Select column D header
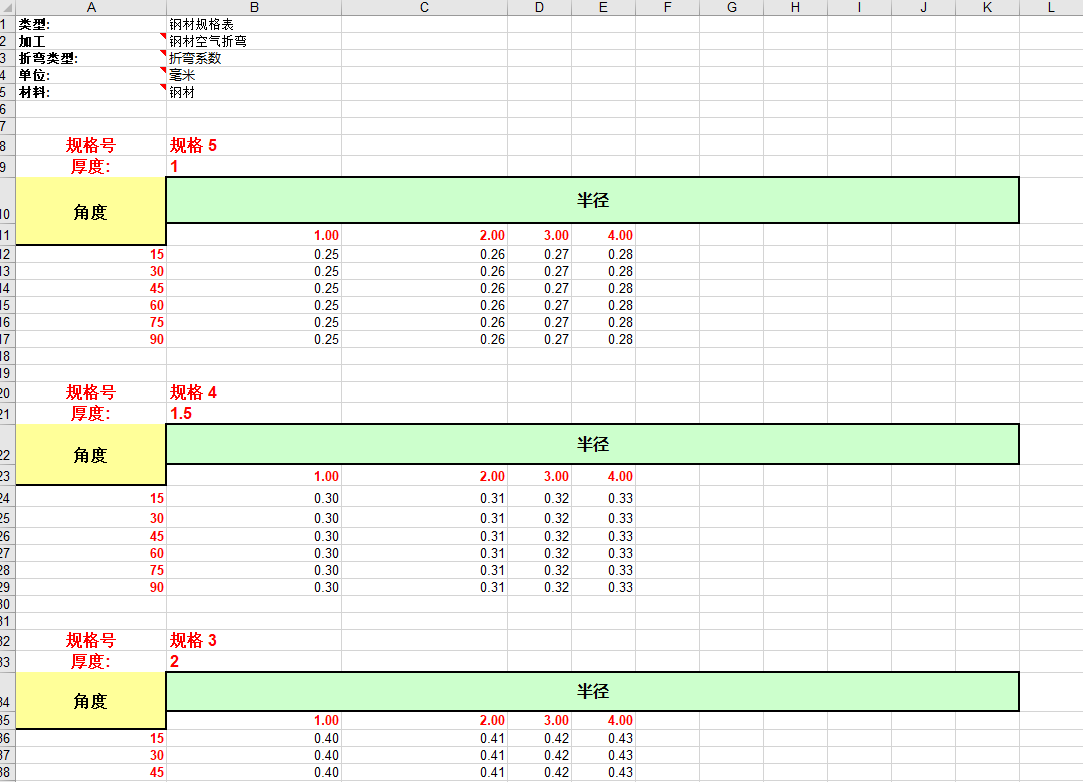 tap(539, 8)
